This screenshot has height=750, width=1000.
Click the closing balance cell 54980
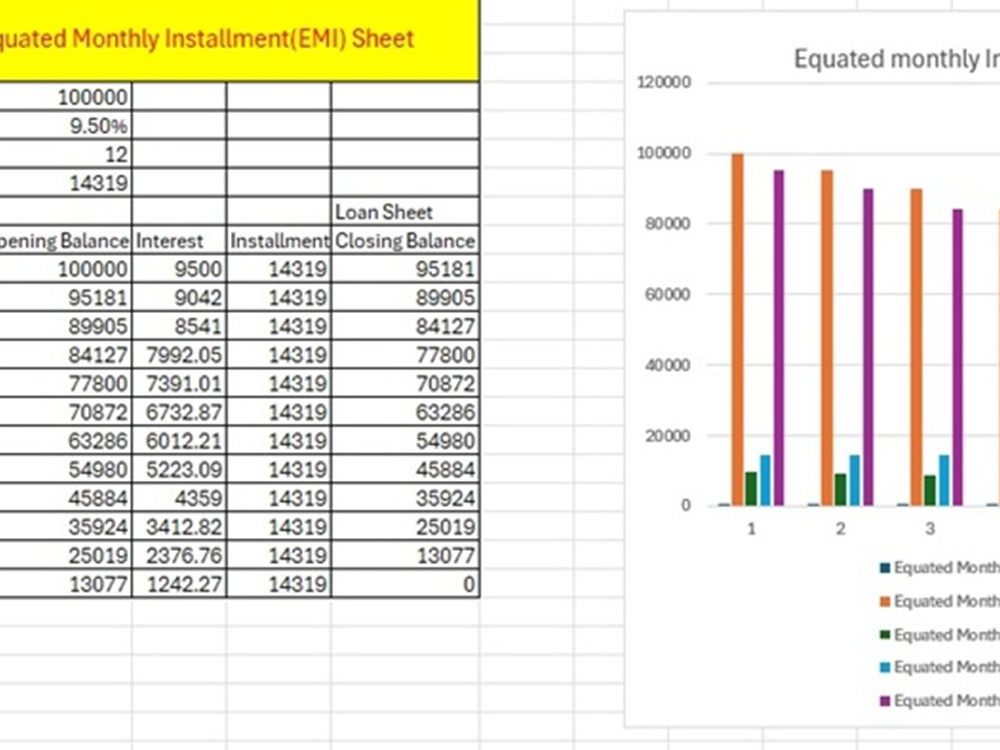click(x=405, y=441)
